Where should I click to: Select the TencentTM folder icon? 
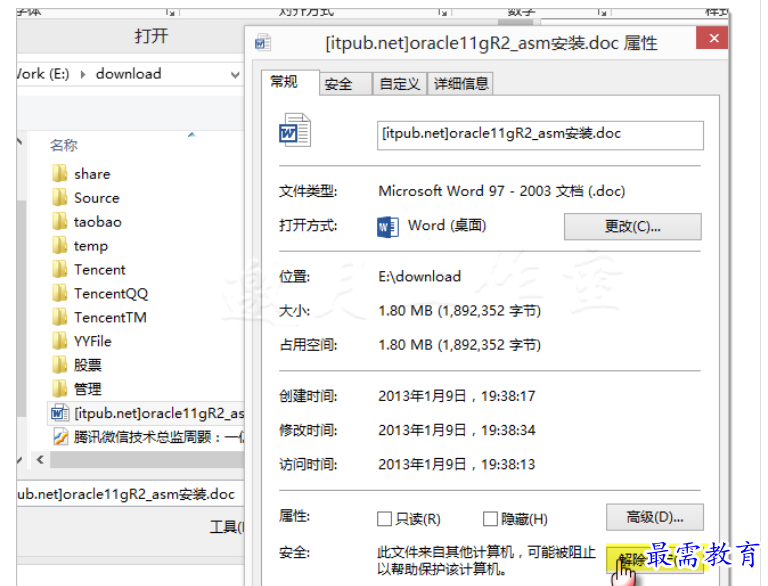(60, 317)
